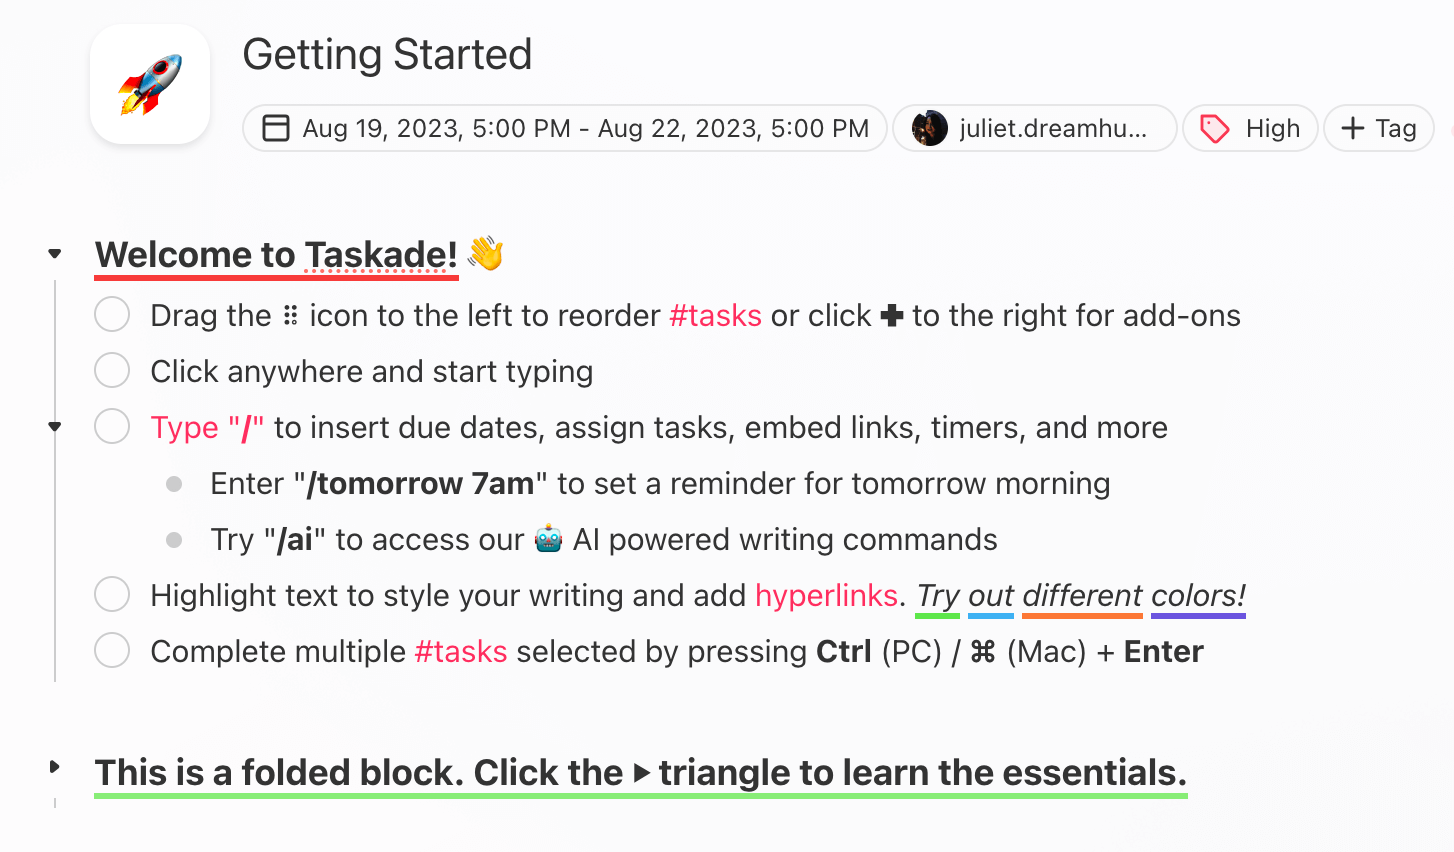Click the plus icon inside the Tag button
The height and width of the screenshot is (852, 1454).
click(x=1352, y=128)
